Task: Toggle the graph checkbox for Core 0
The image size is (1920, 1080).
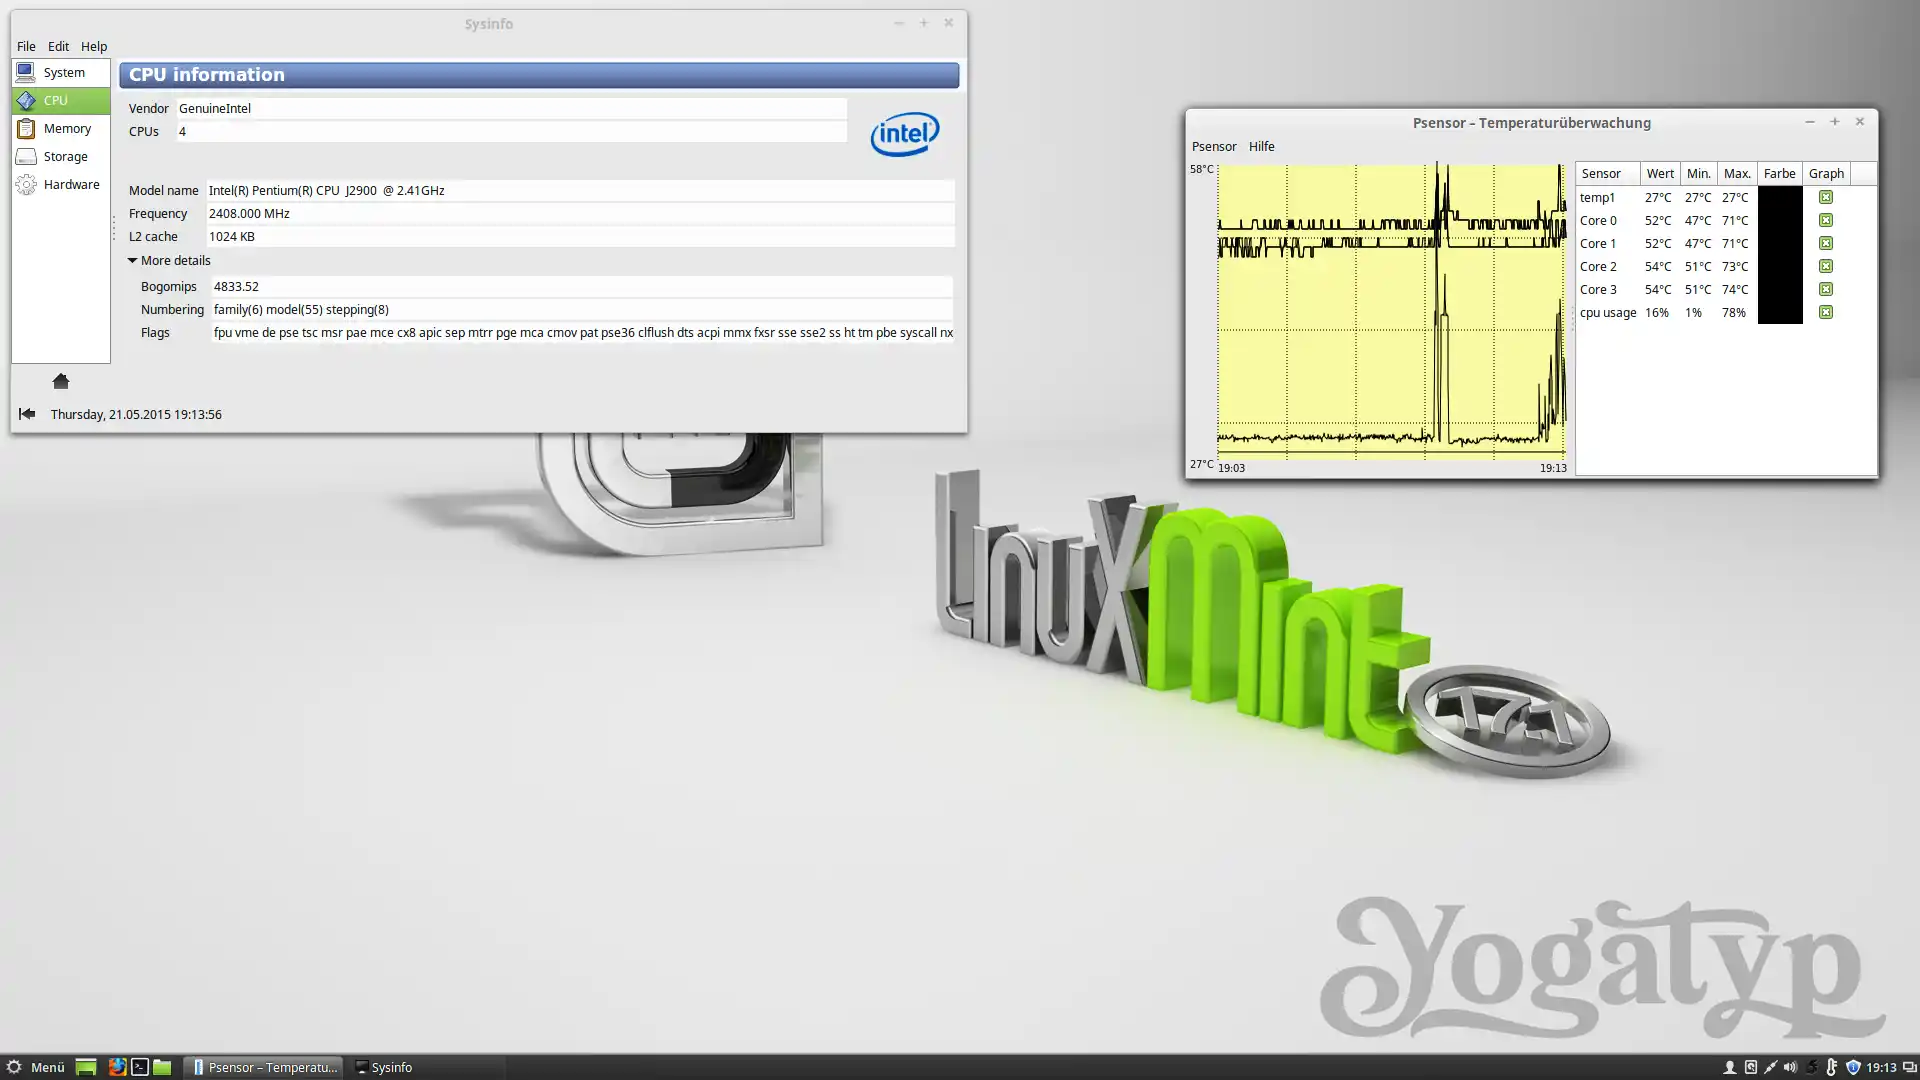Action: [x=1826, y=220]
